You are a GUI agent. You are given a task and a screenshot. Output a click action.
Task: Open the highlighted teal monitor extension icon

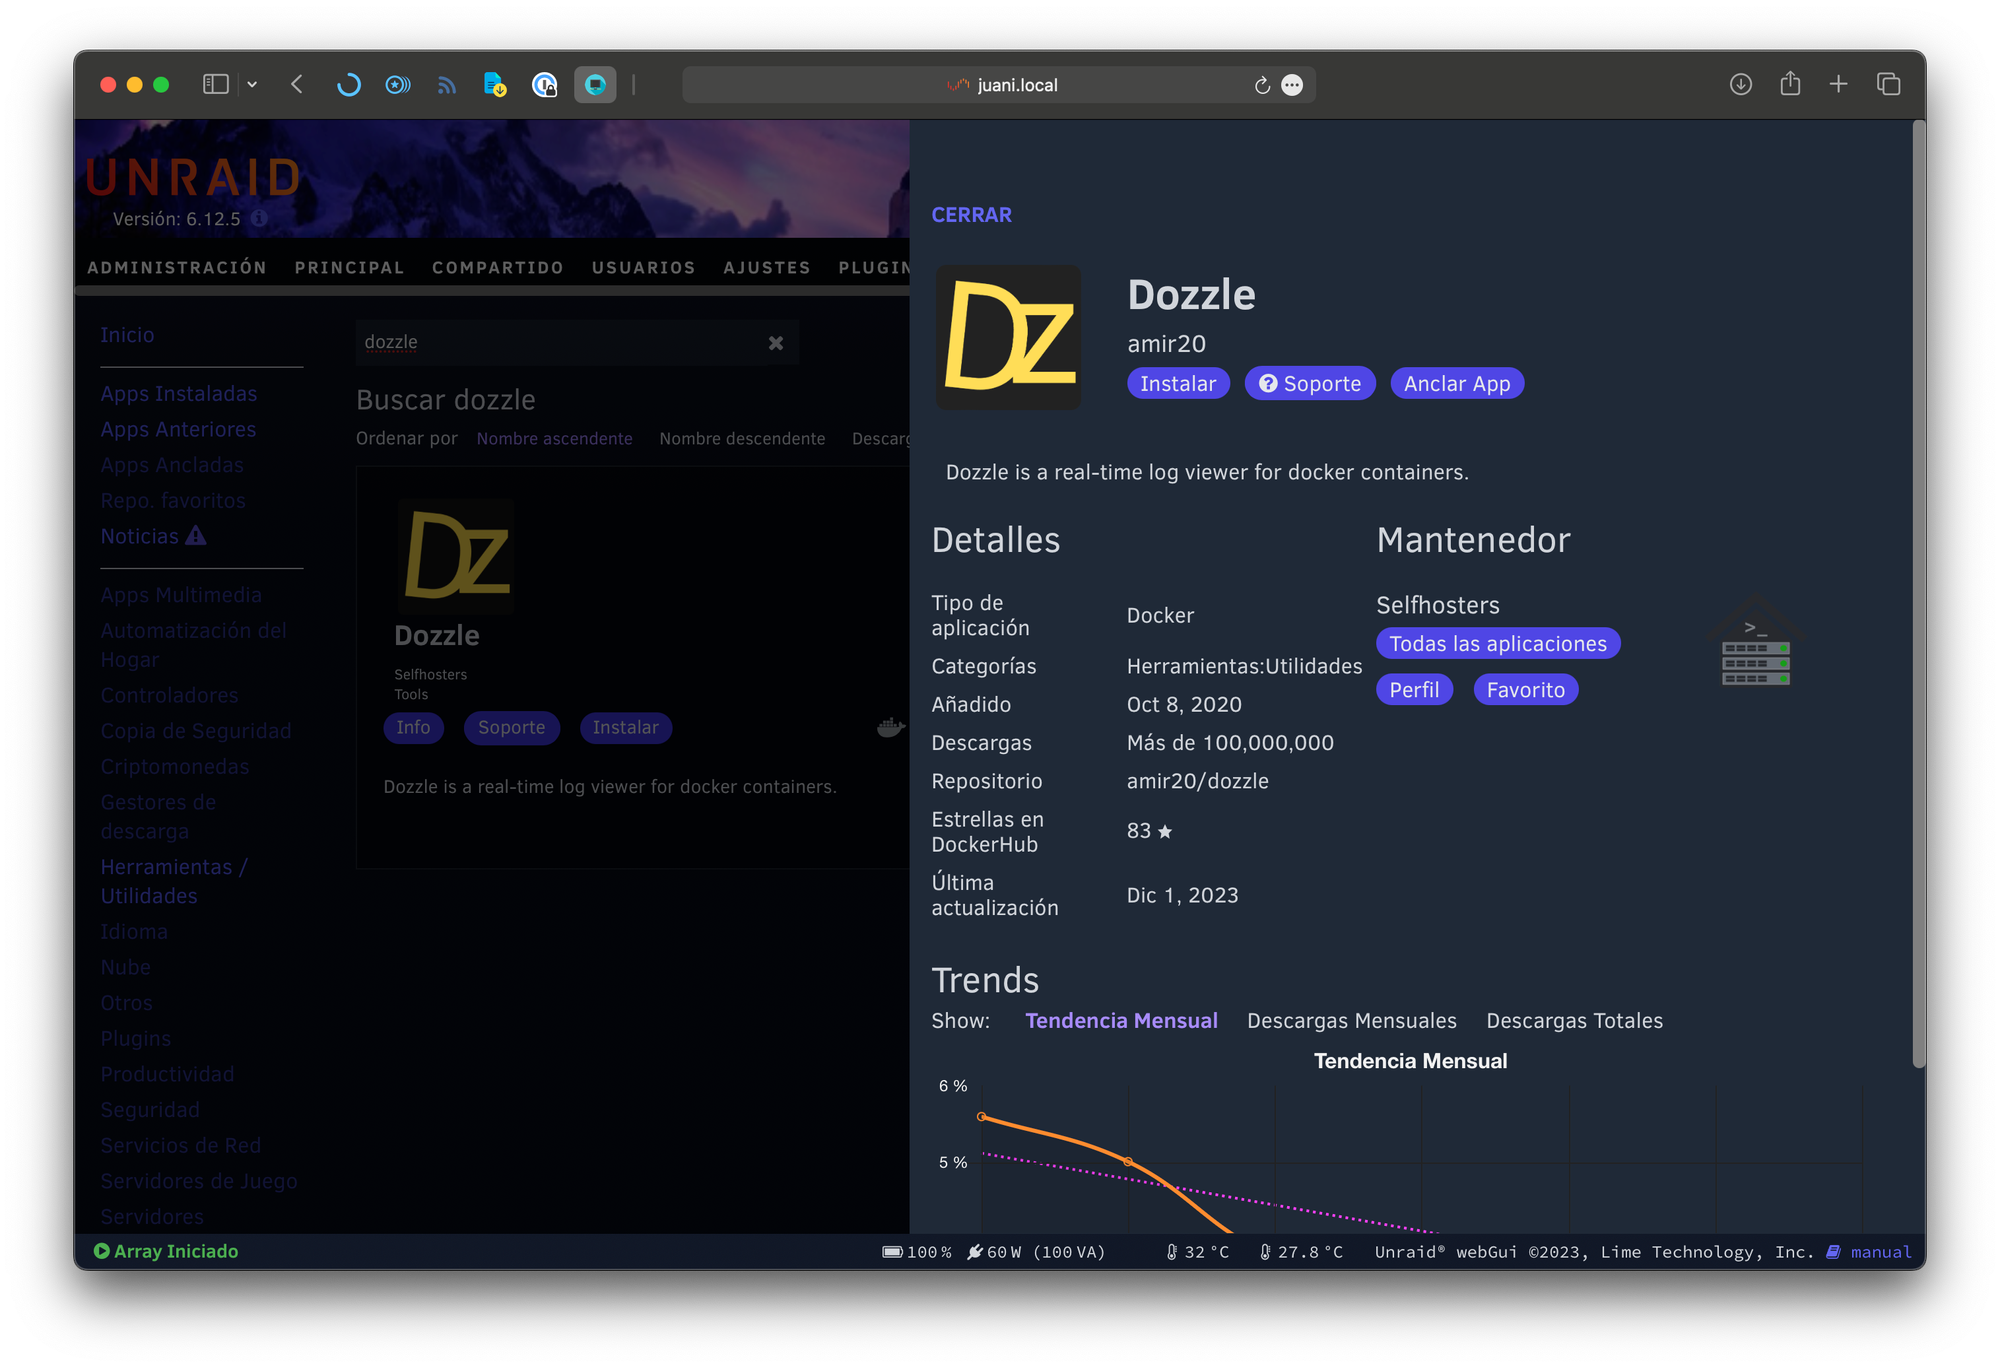click(595, 85)
